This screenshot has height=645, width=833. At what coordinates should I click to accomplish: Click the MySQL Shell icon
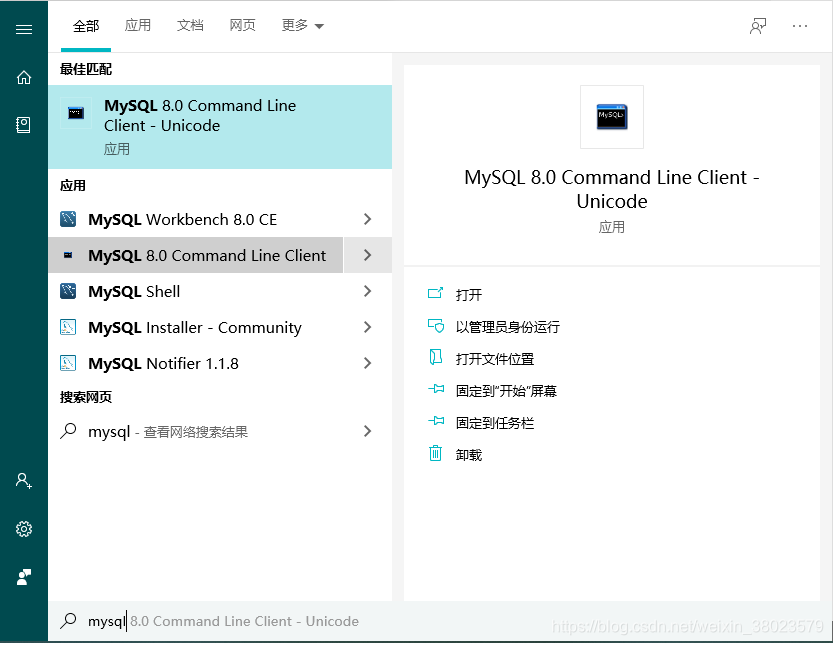tap(68, 291)
